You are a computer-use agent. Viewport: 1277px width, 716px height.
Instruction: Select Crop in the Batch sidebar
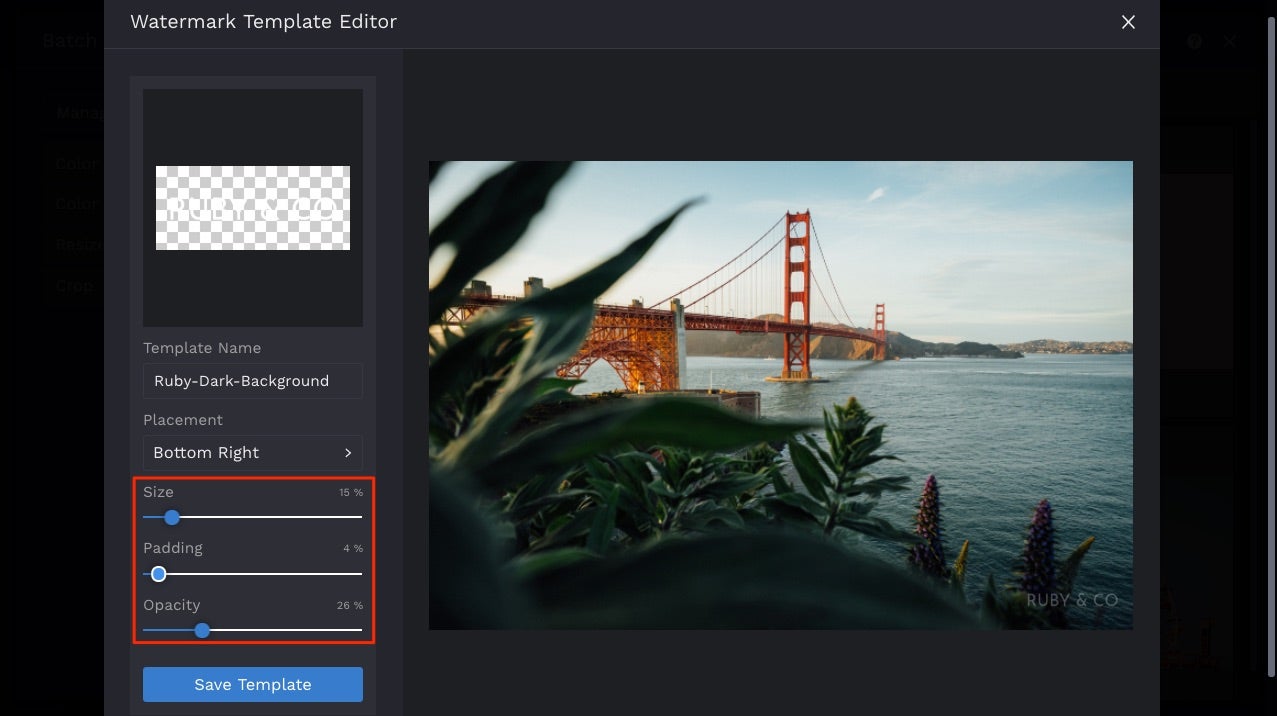click(x=73, y=285)
